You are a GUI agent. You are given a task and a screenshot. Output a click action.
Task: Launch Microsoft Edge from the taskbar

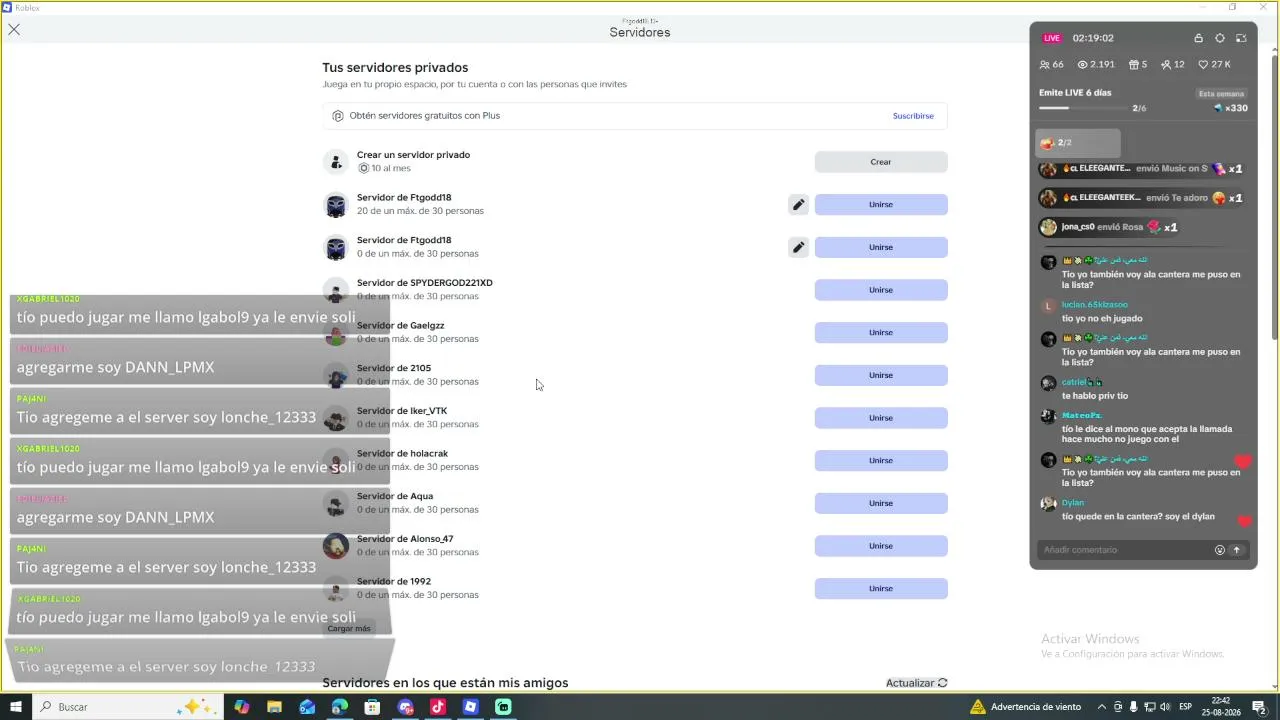340,707
